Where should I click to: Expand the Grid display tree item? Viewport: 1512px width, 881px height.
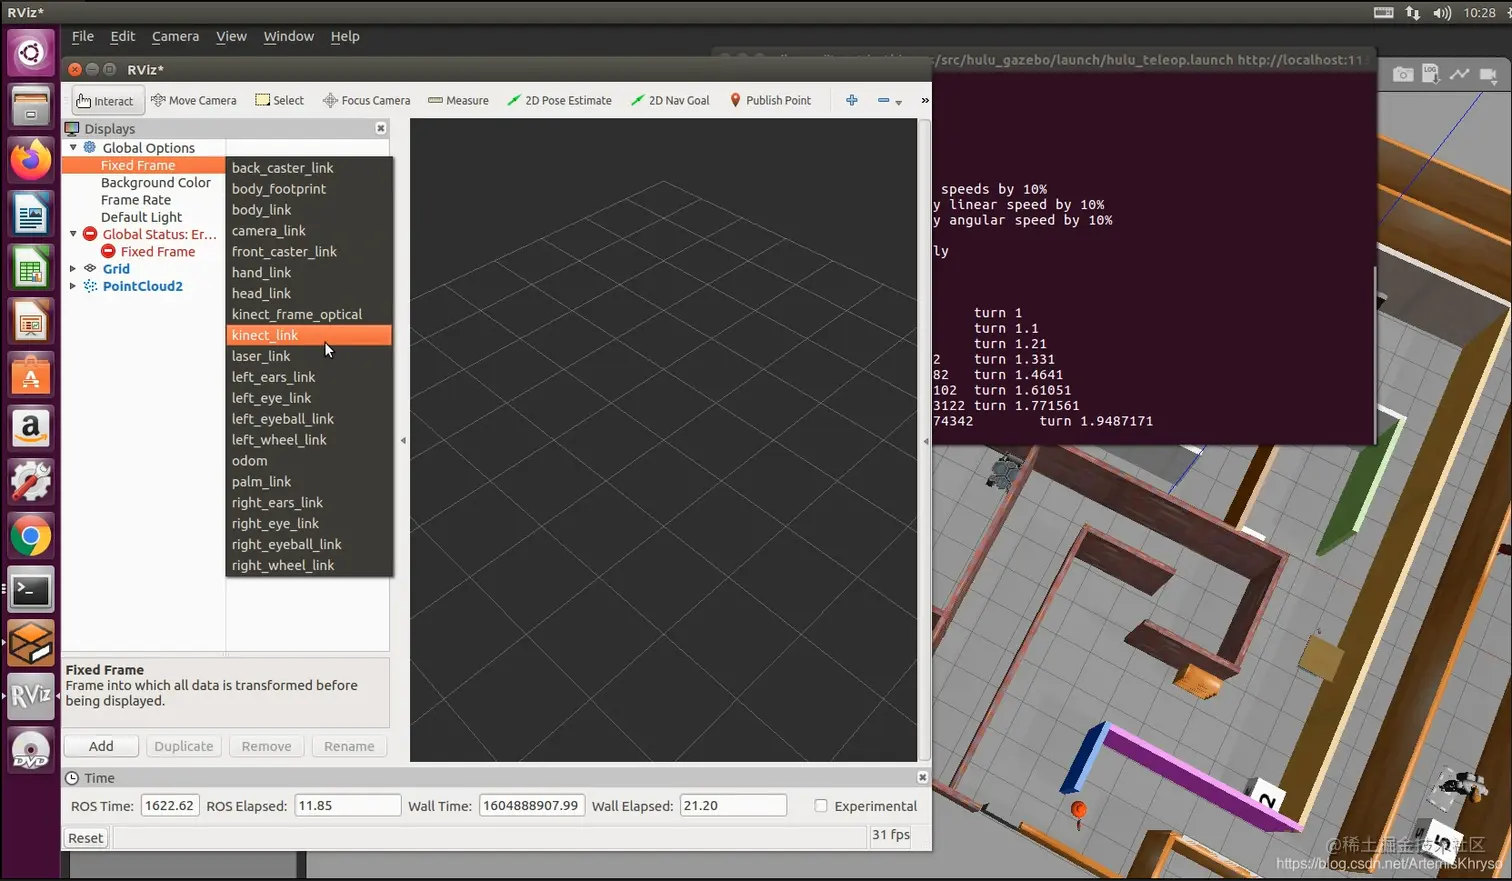[73, 269]
